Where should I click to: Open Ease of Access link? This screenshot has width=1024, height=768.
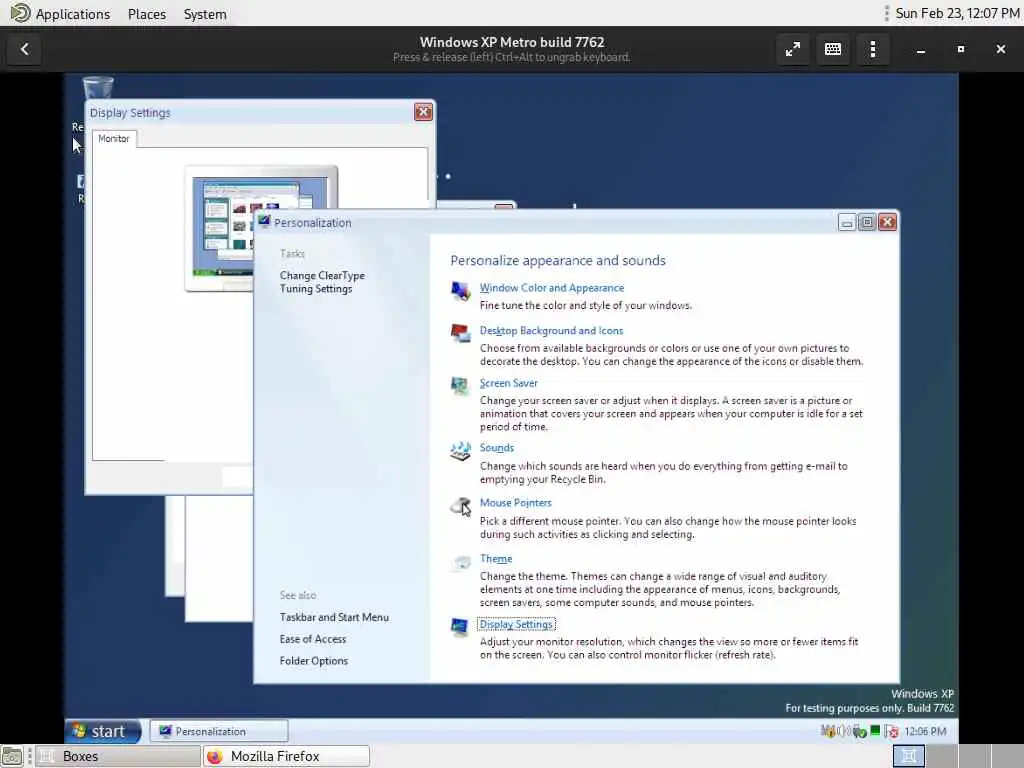tap(313, 639)
